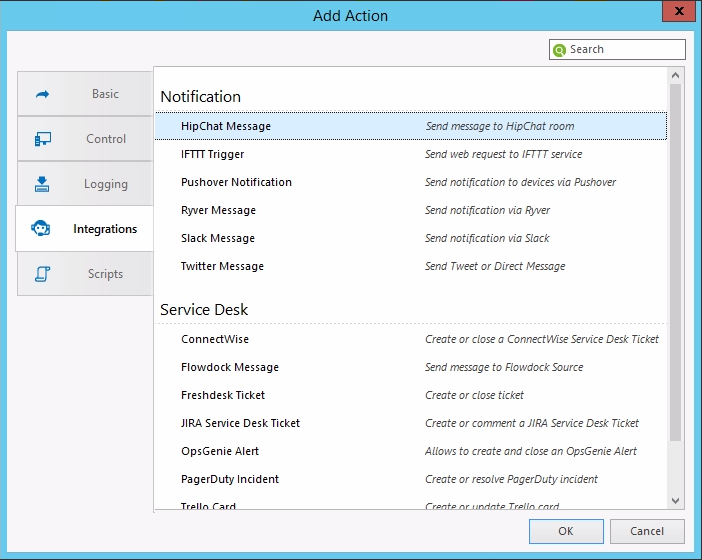Click 'Create or resolve PagerDuty incident' text

(x=511, y=479)
